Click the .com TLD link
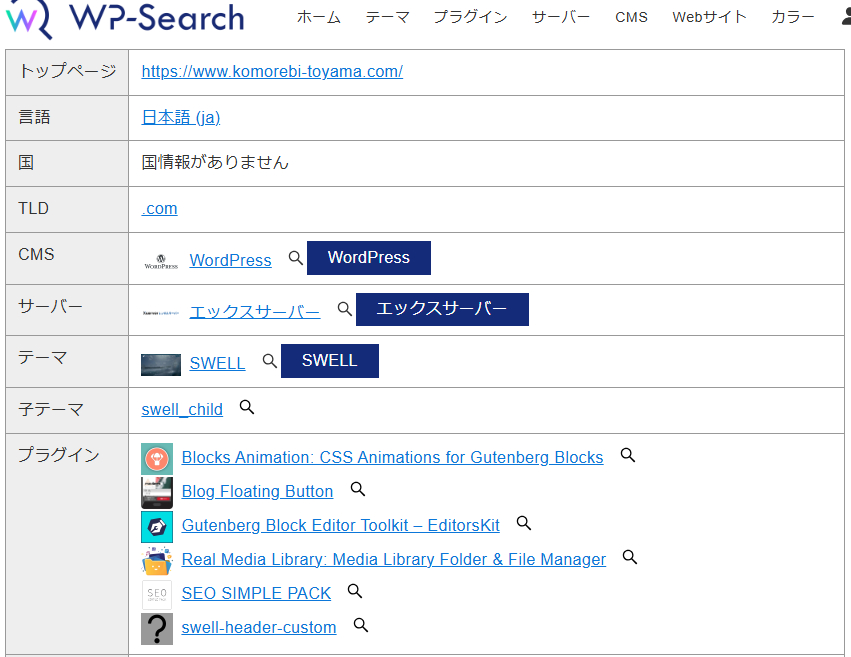This screenshot has width=851, height=657. pos(159,208)
